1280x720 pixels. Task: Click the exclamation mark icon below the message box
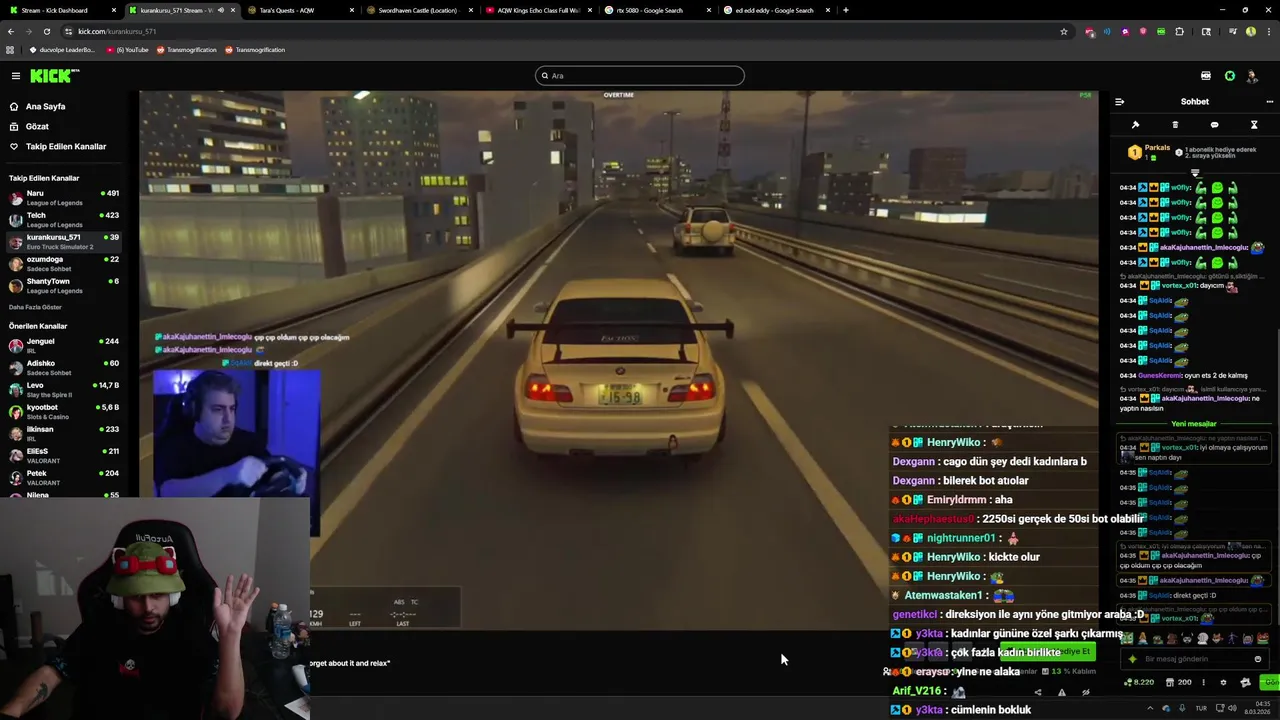[1203, 682]
